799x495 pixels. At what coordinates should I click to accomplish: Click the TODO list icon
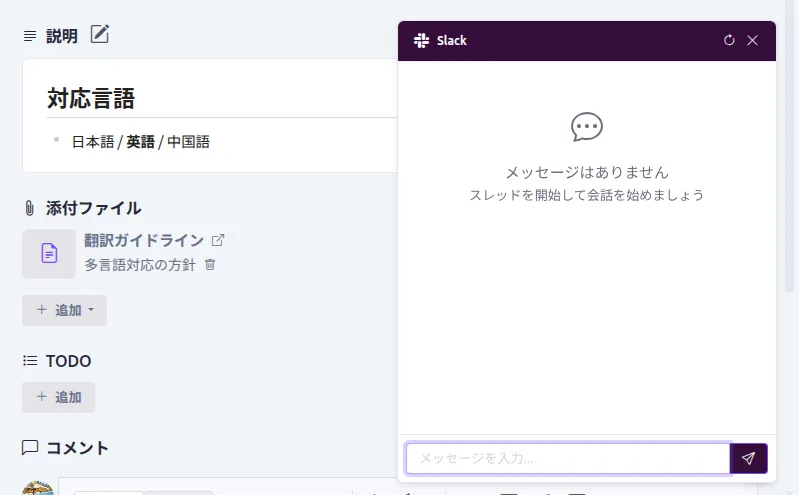click(x=30, y=361)
